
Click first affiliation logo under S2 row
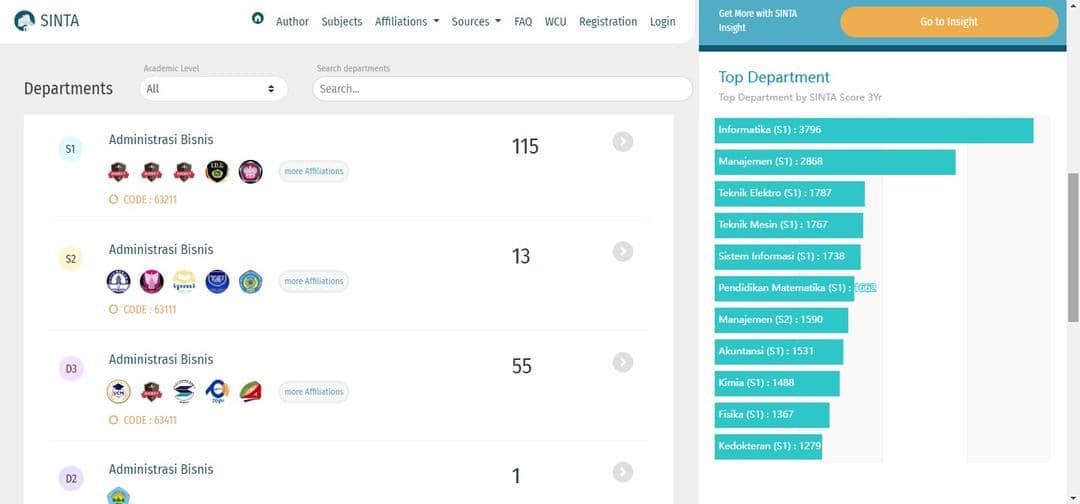point(118,282)
